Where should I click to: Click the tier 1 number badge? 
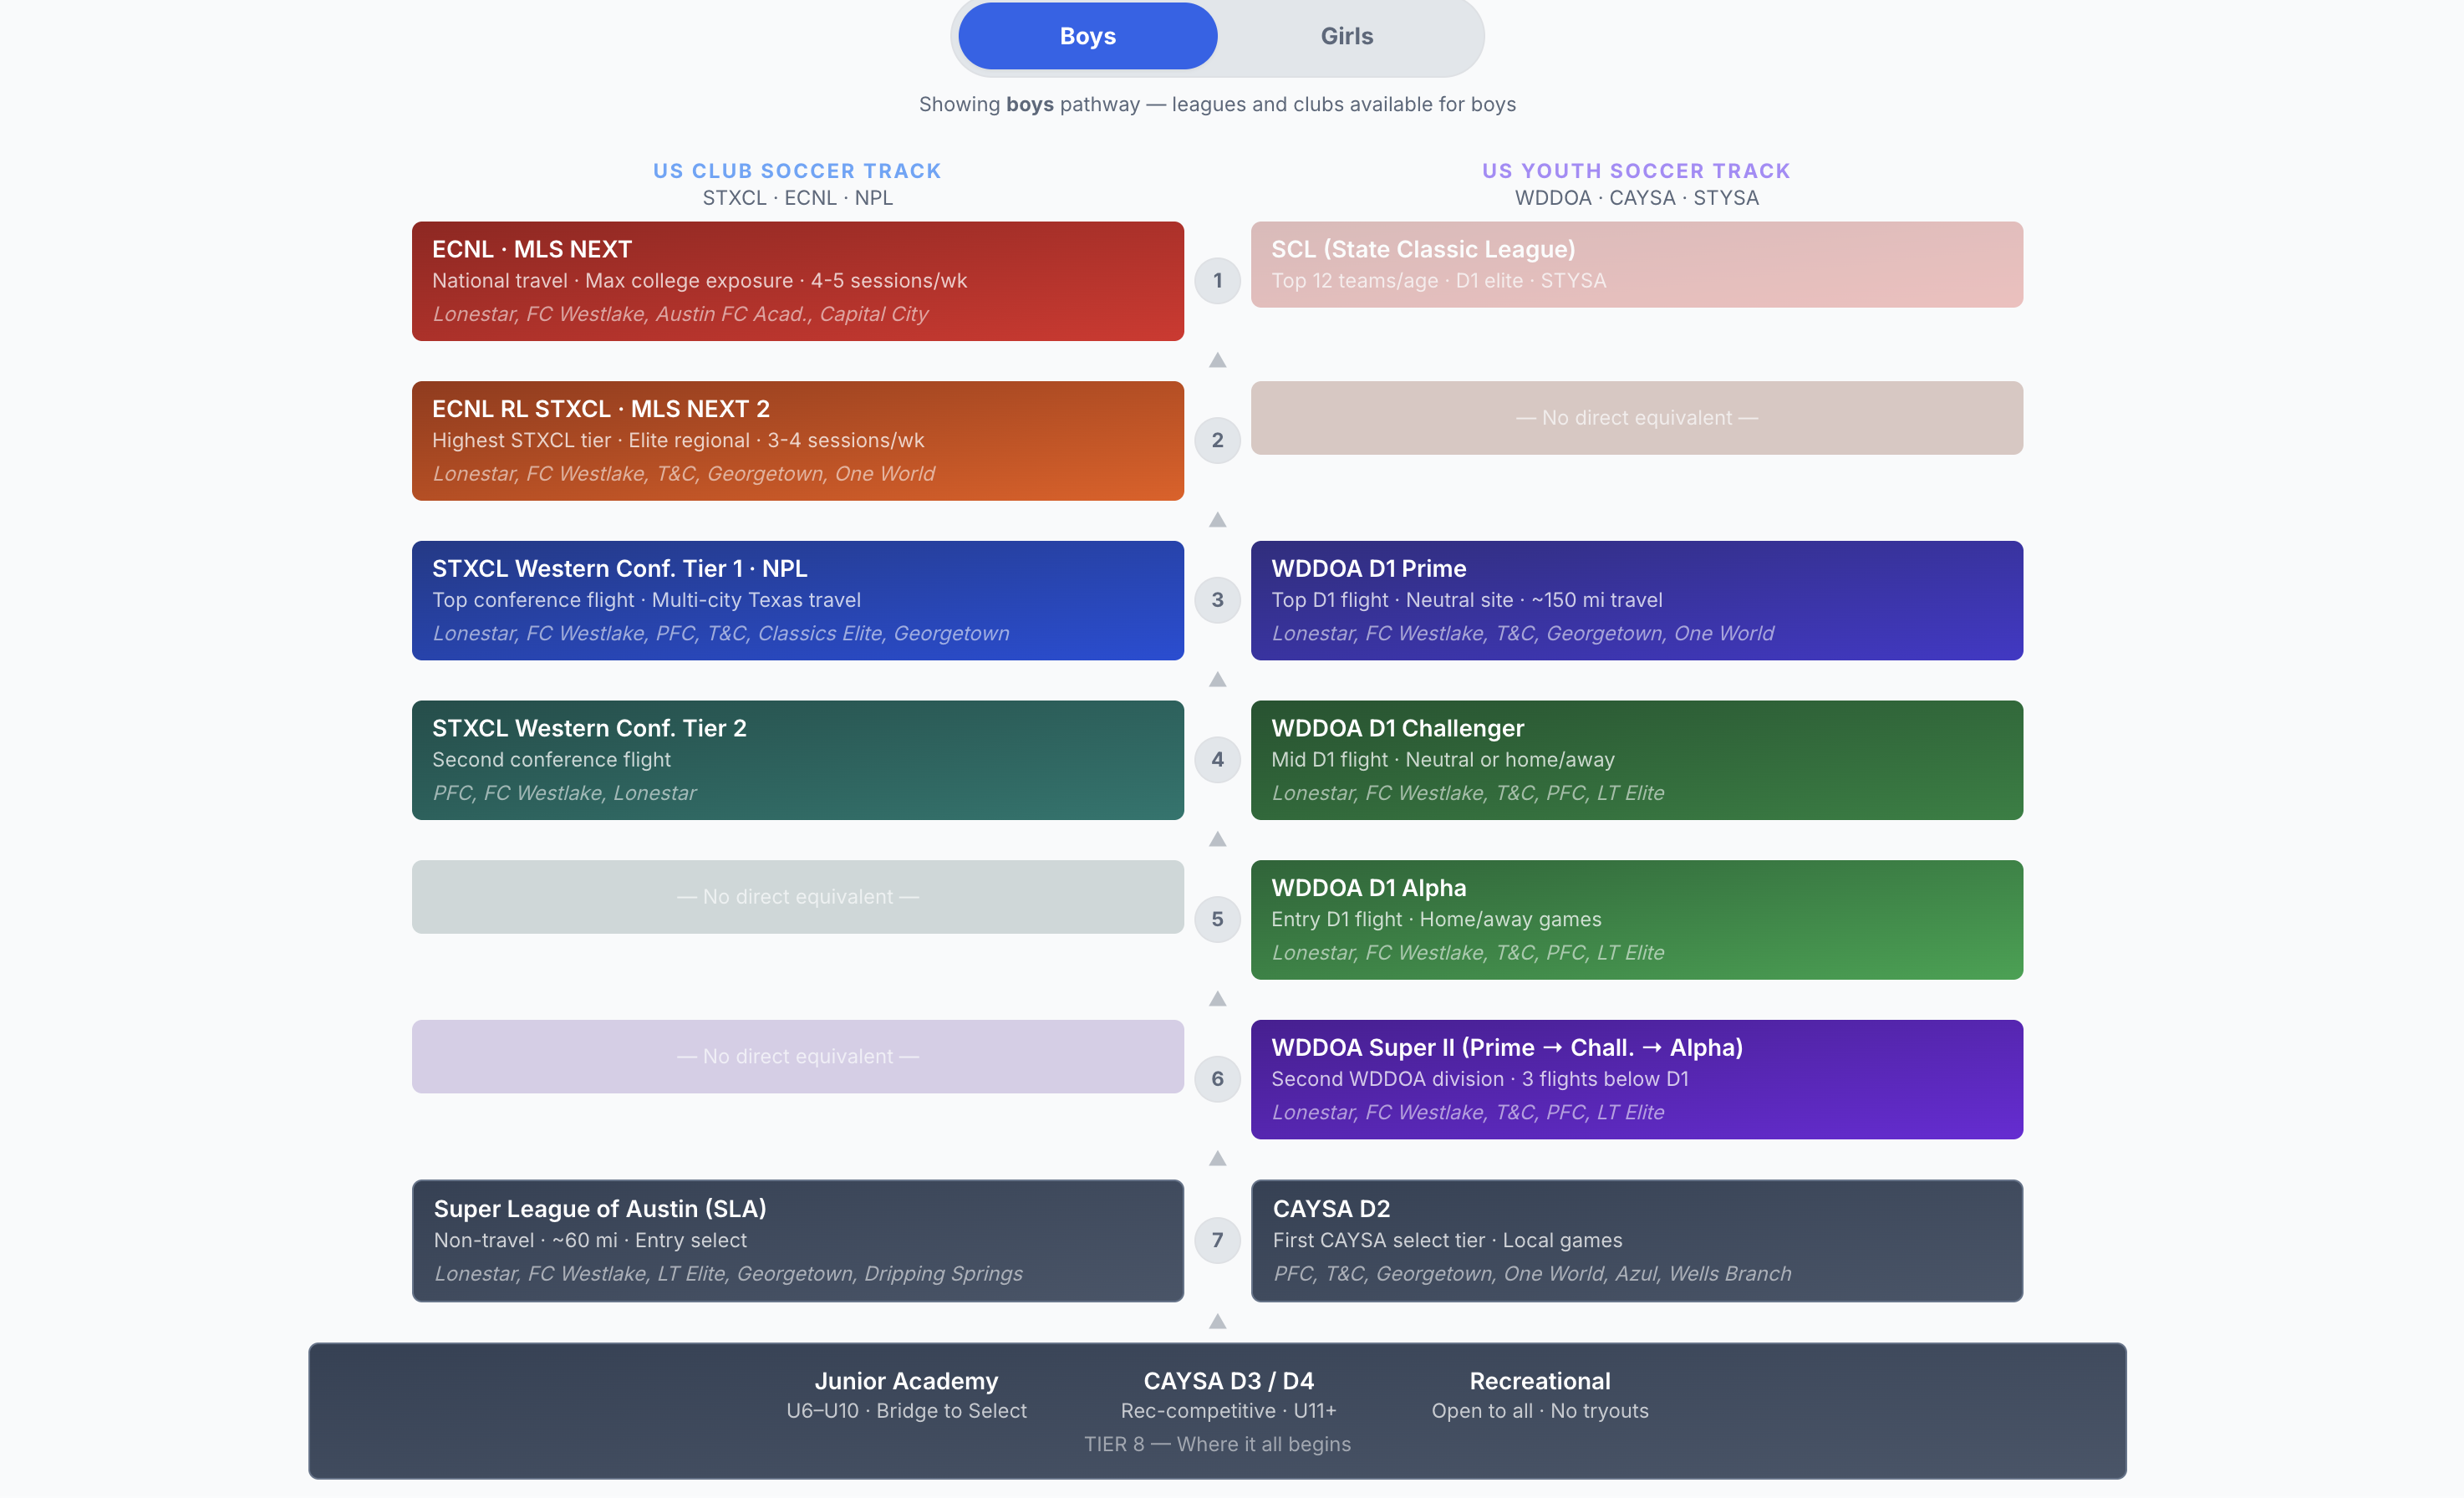pos(1217,280)
